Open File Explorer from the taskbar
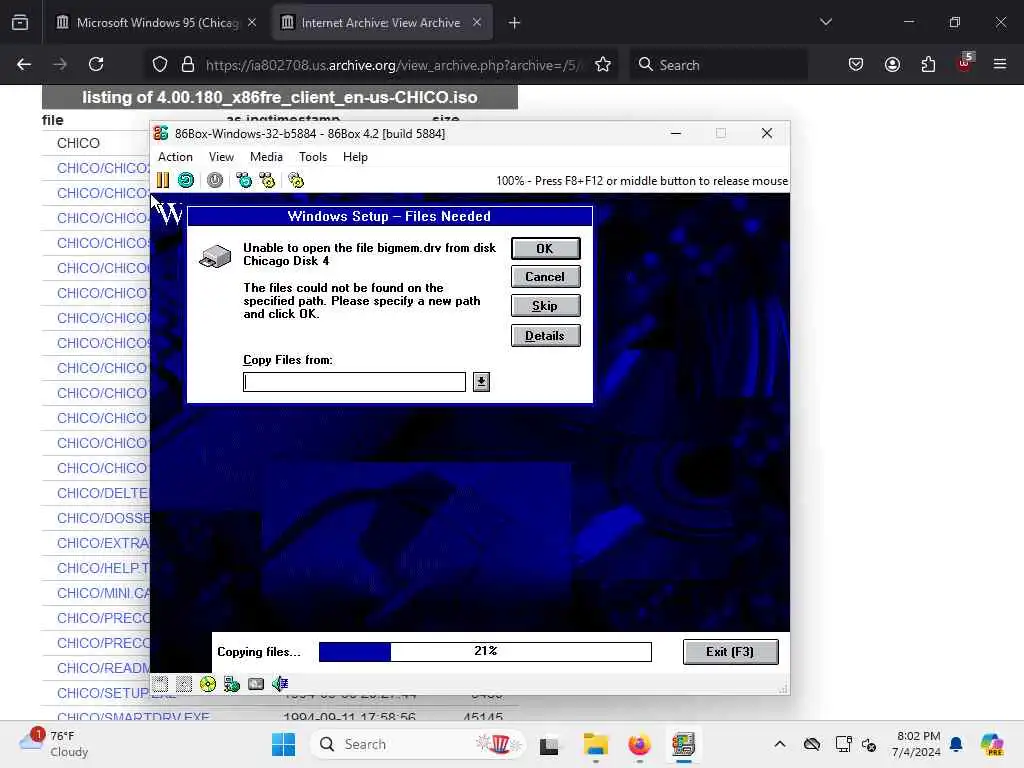Screen dimensions: 1024x768 596,744
